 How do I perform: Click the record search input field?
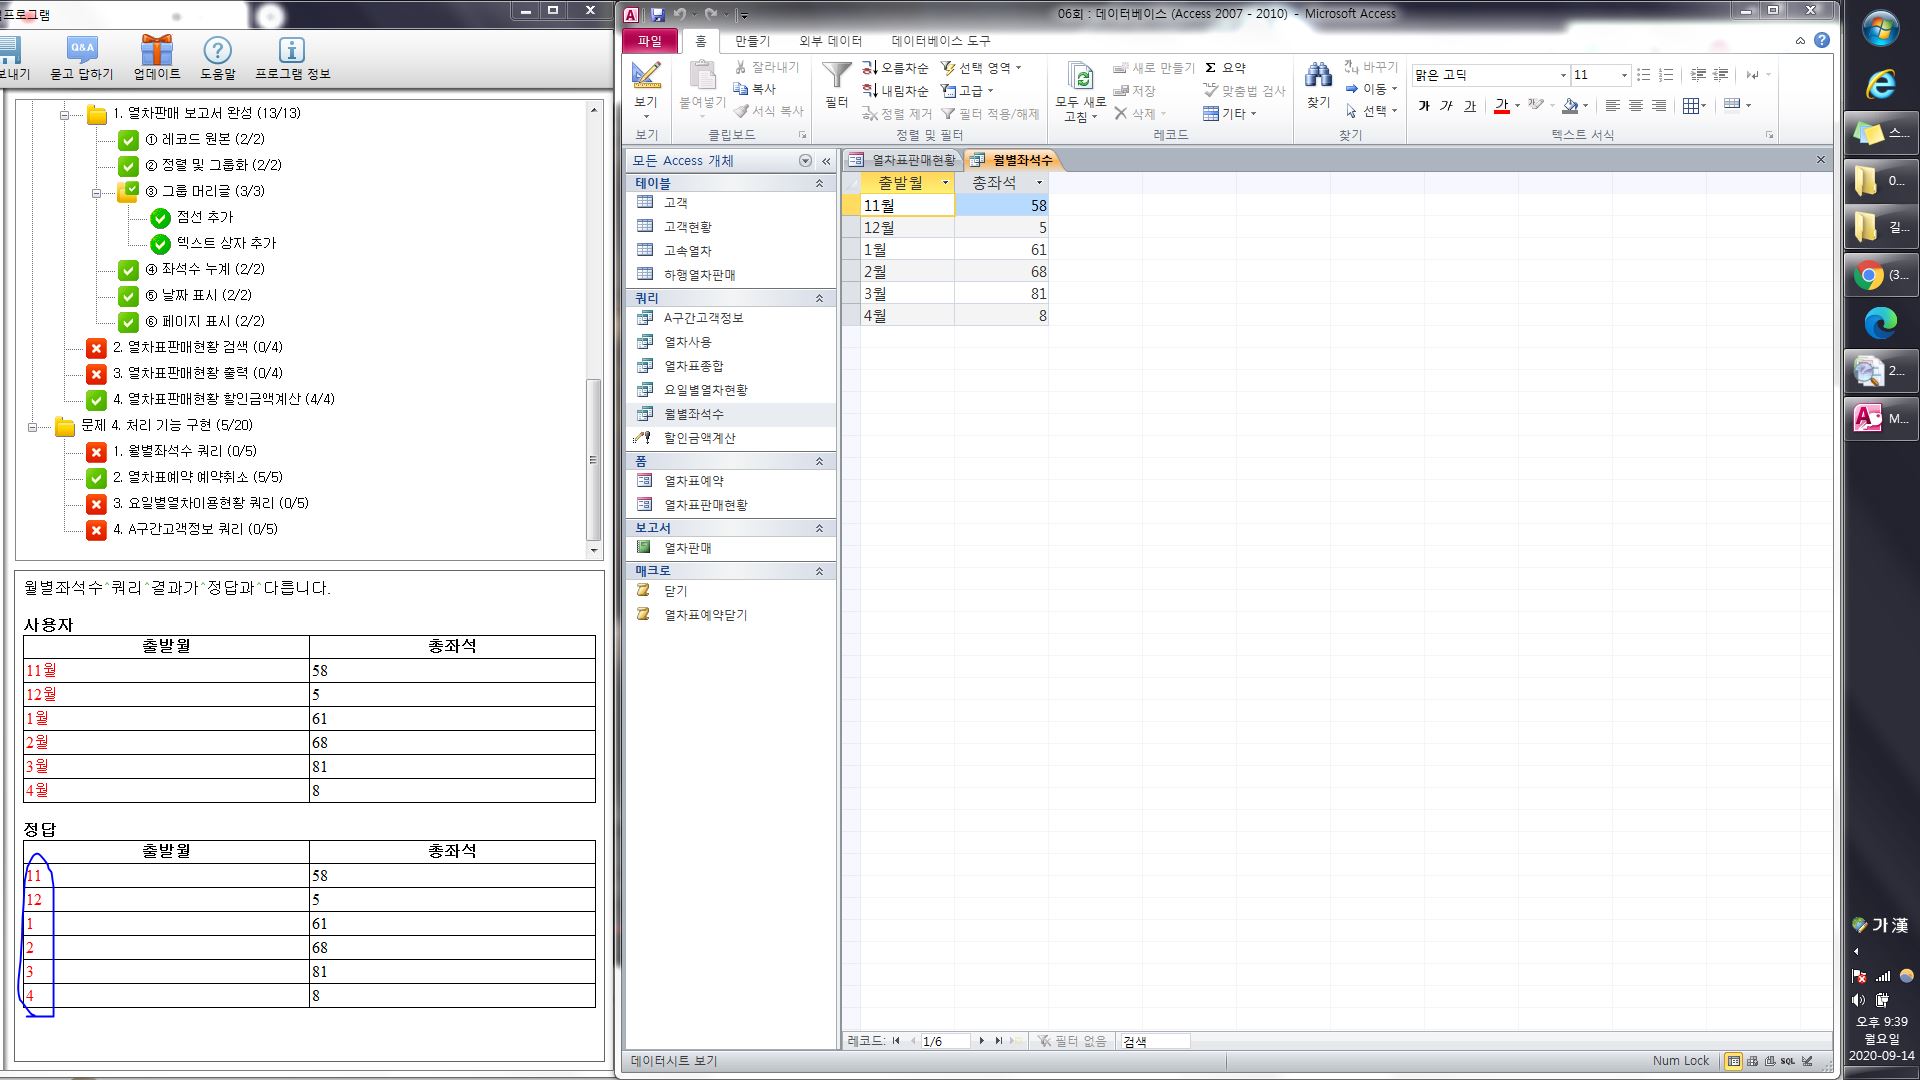tap(1154, 1041)
